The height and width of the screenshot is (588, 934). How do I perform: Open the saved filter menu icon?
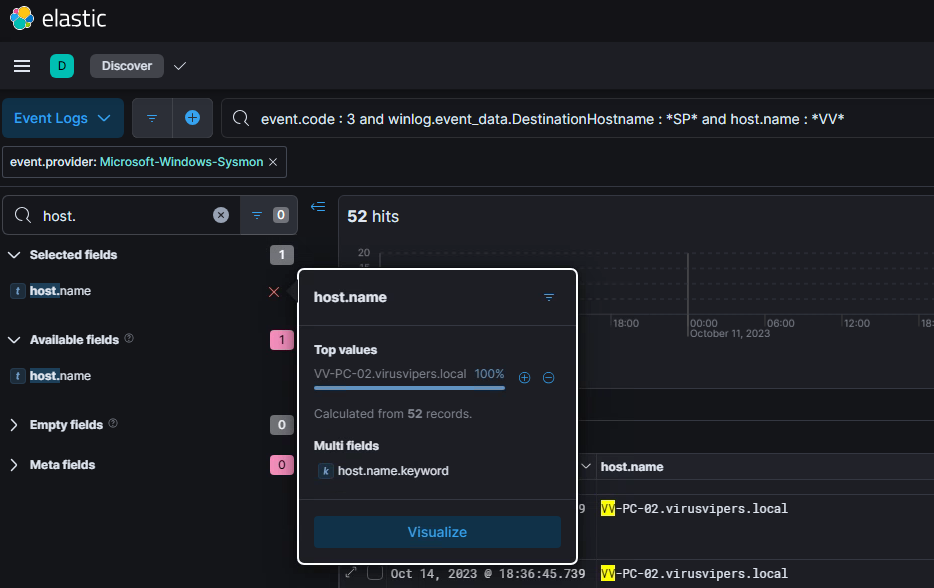click(152, 118)
